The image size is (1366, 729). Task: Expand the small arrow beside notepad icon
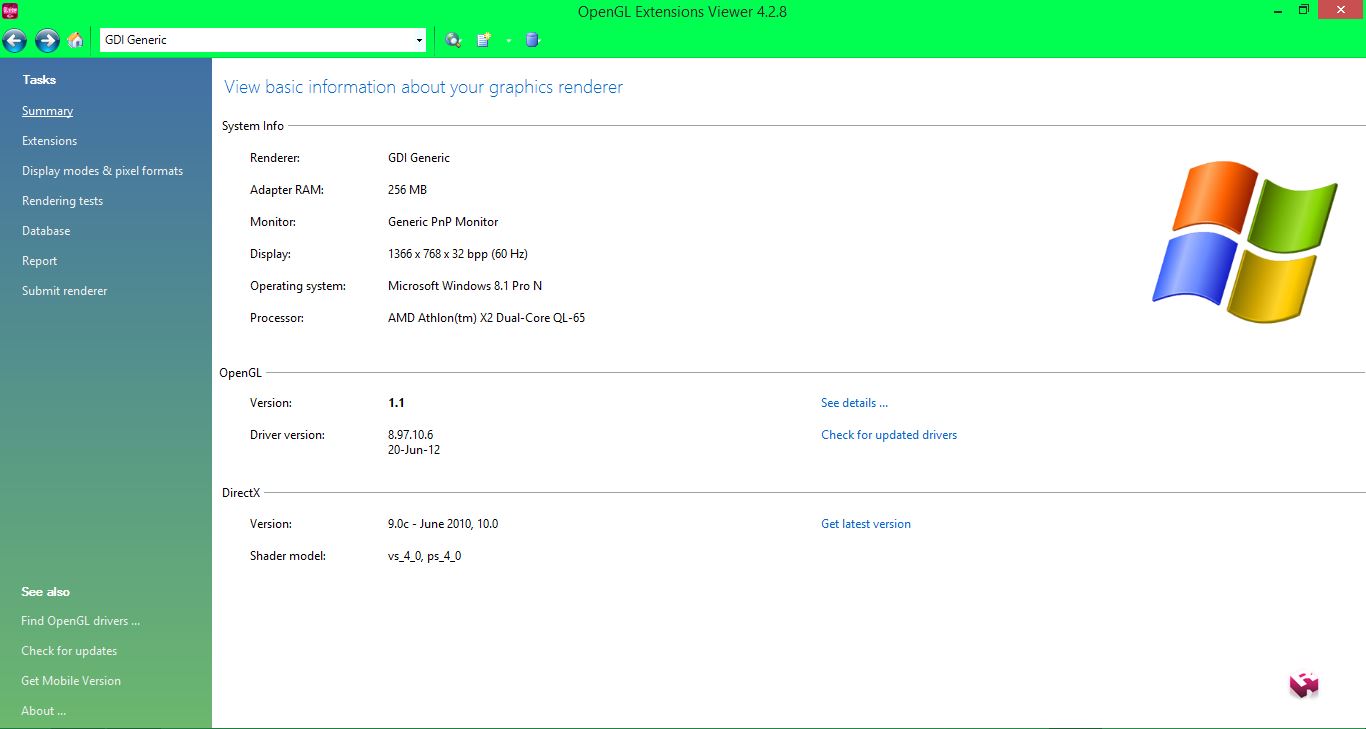[508, 41]
